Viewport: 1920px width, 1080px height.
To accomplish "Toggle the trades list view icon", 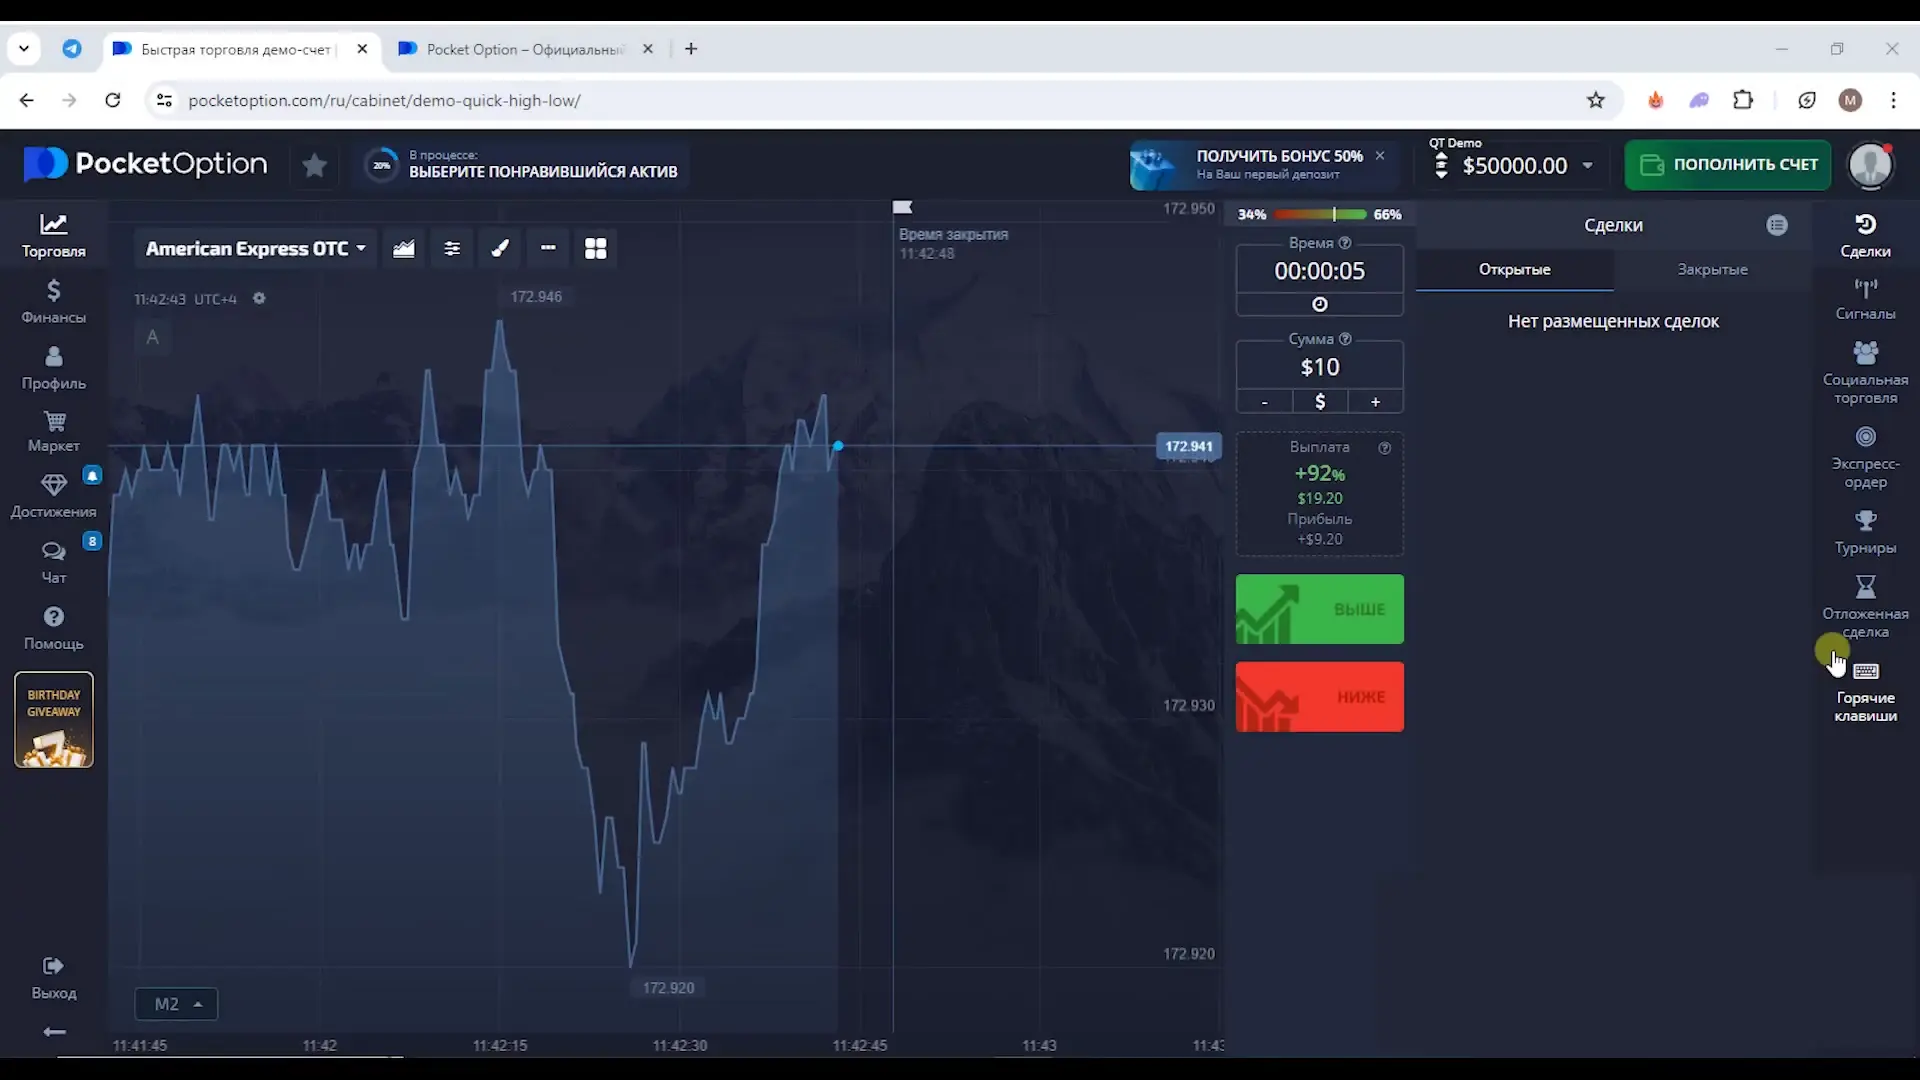I will point(1776,225).
